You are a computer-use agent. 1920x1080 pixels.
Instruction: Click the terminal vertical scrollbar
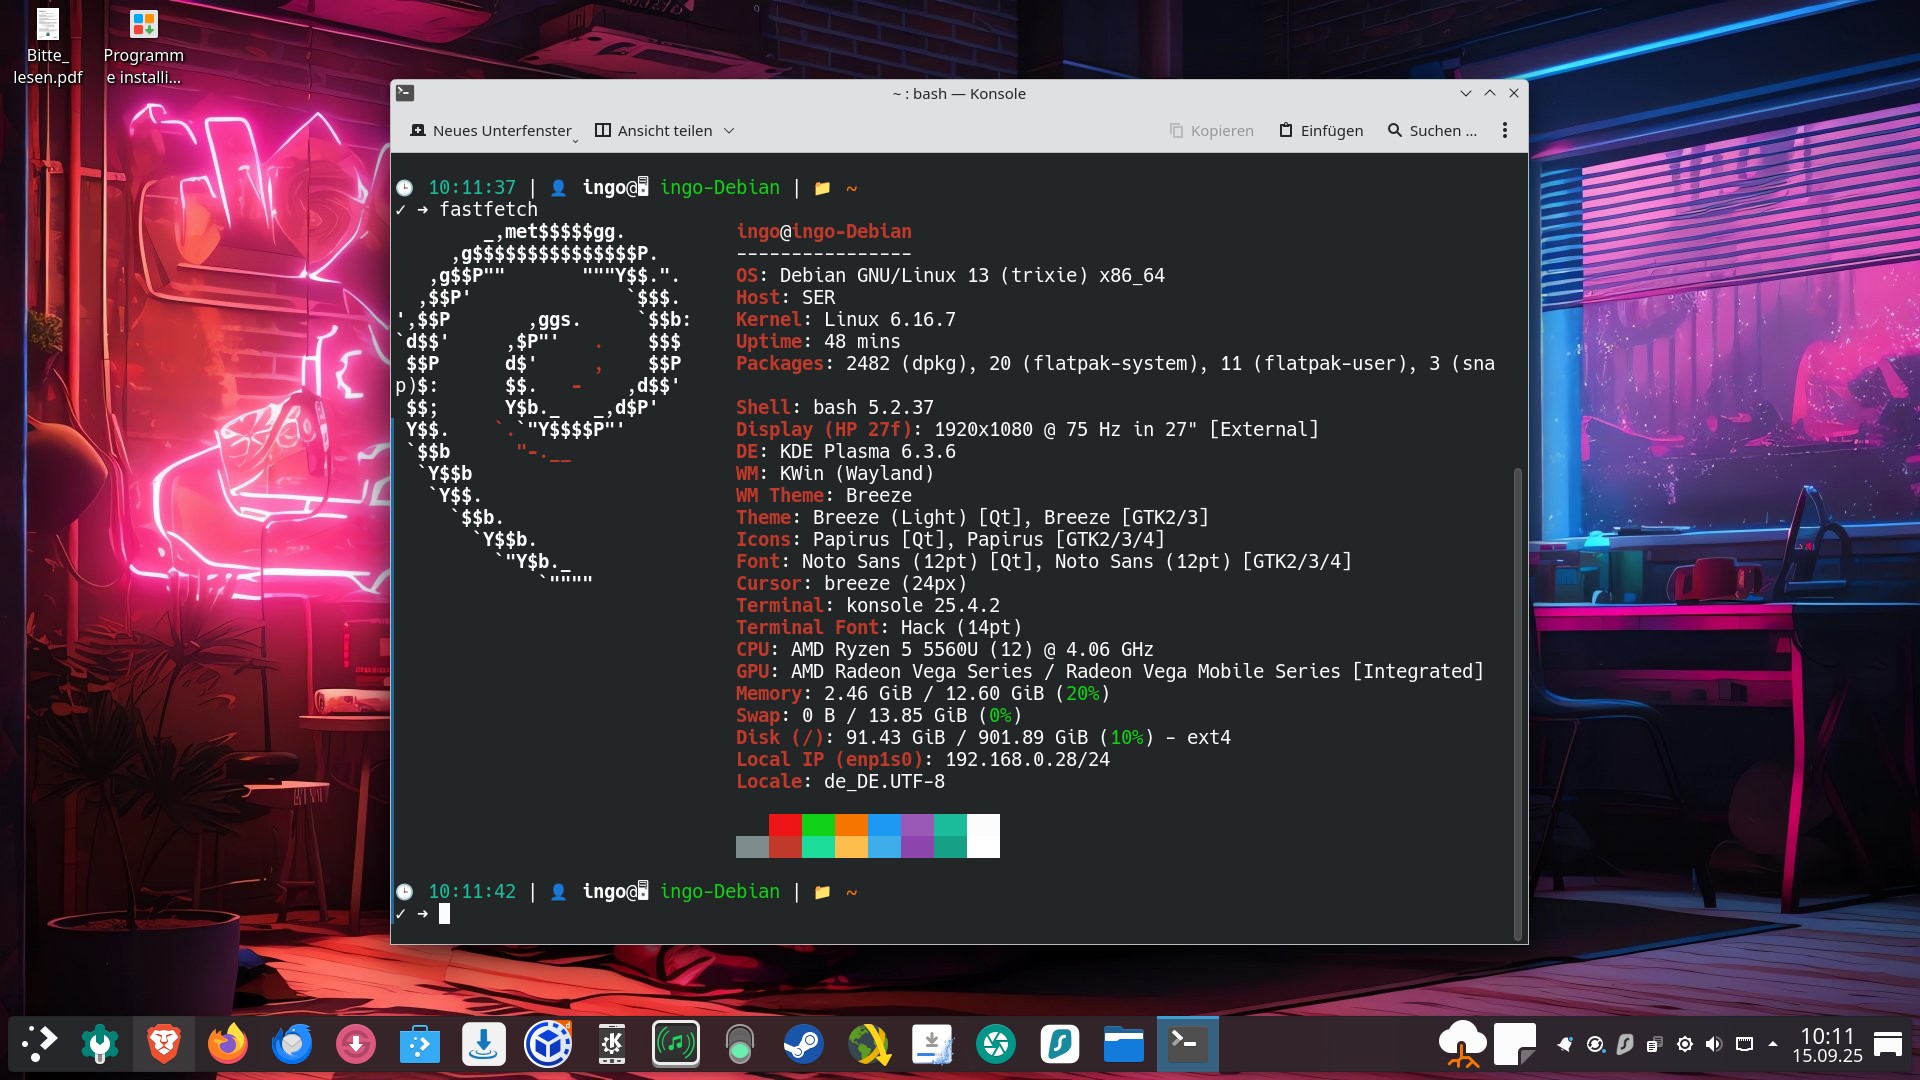pyautogui.click(x=1517, y=700)
